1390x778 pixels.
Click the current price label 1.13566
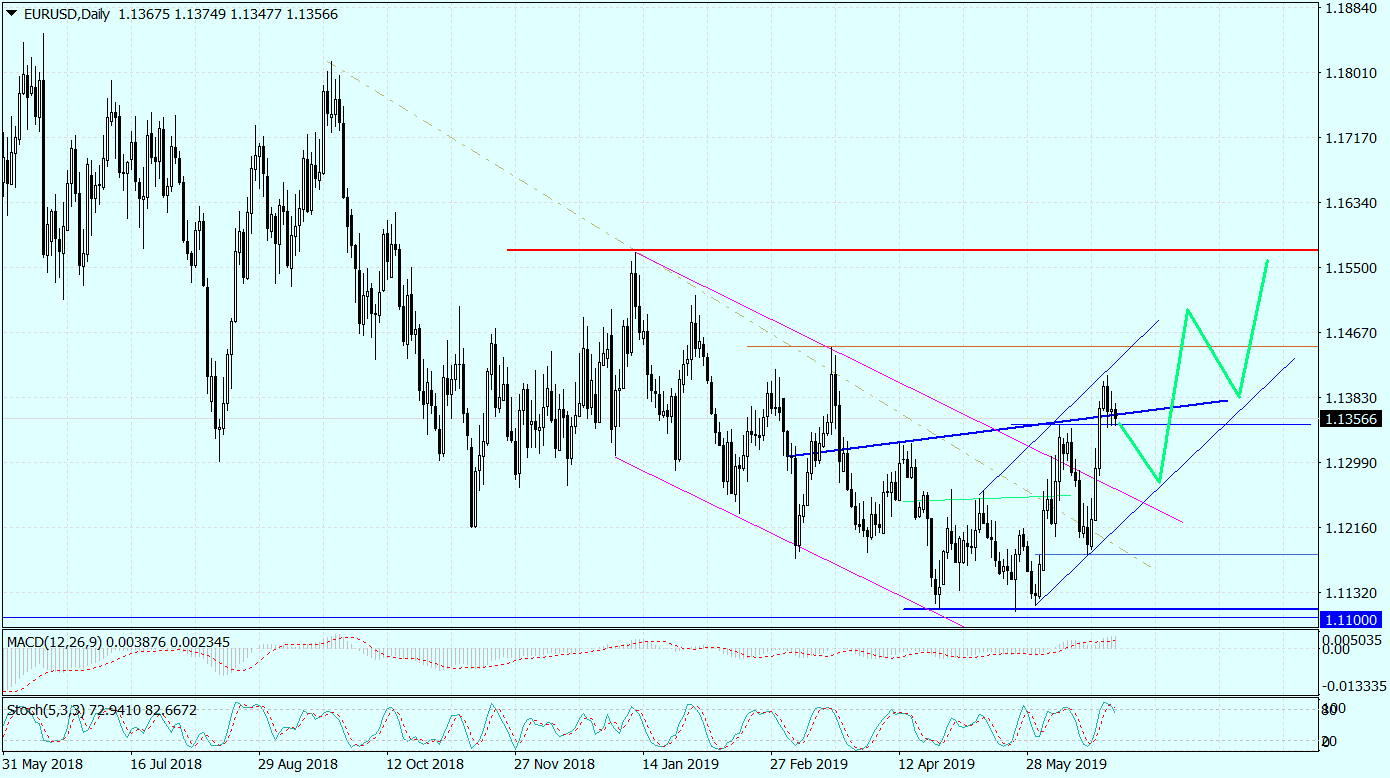tap(1353, 419)
